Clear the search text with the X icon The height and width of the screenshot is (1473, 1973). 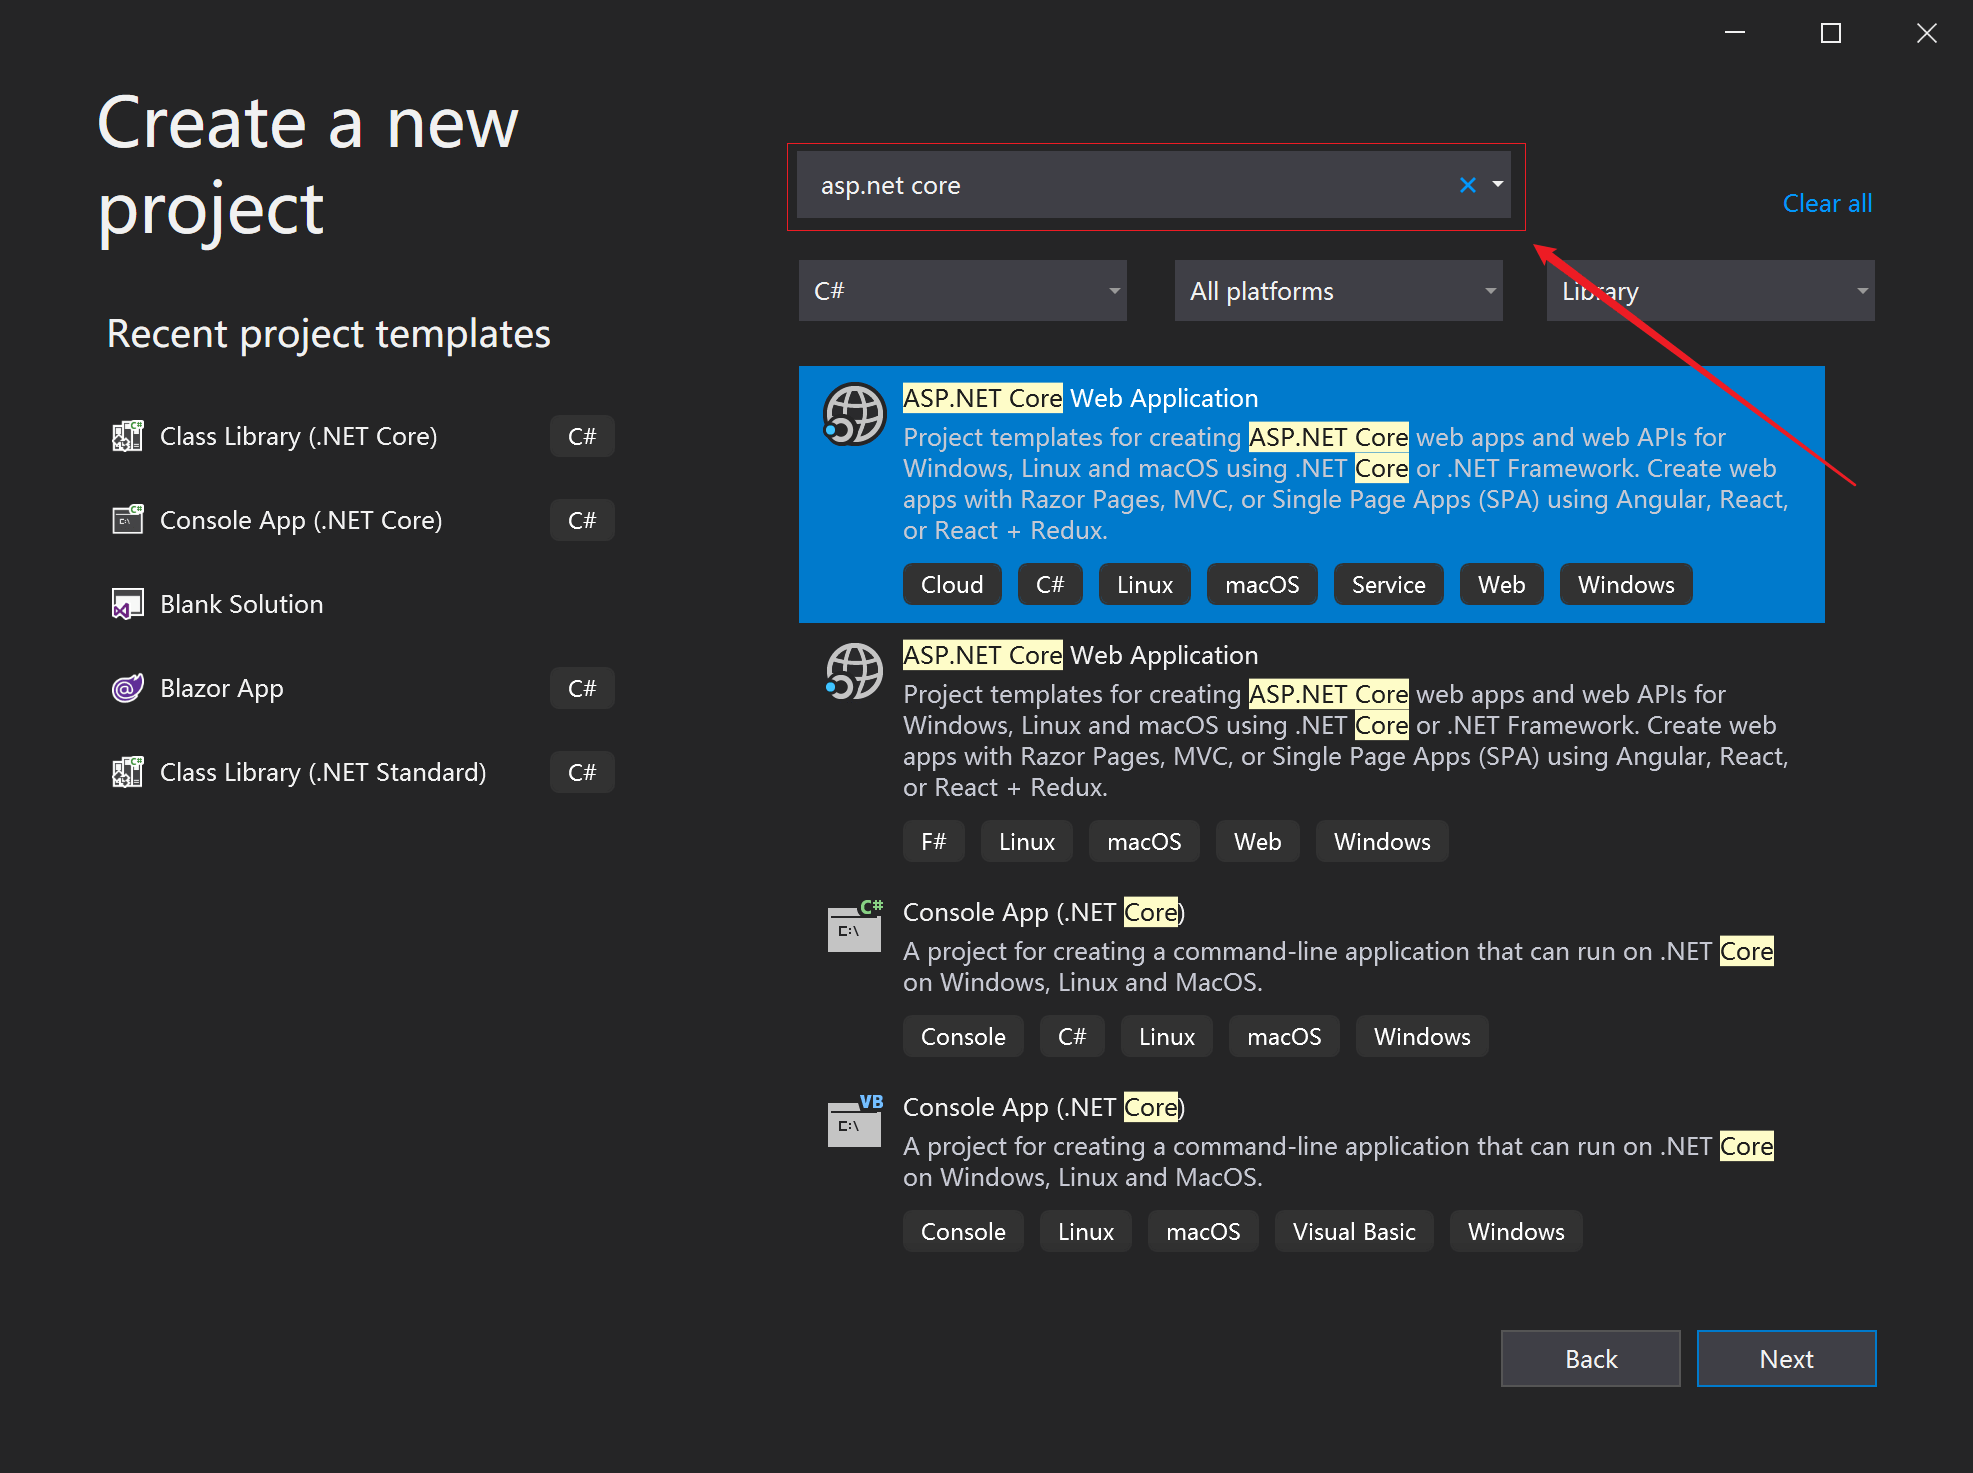pos(1467,185)
